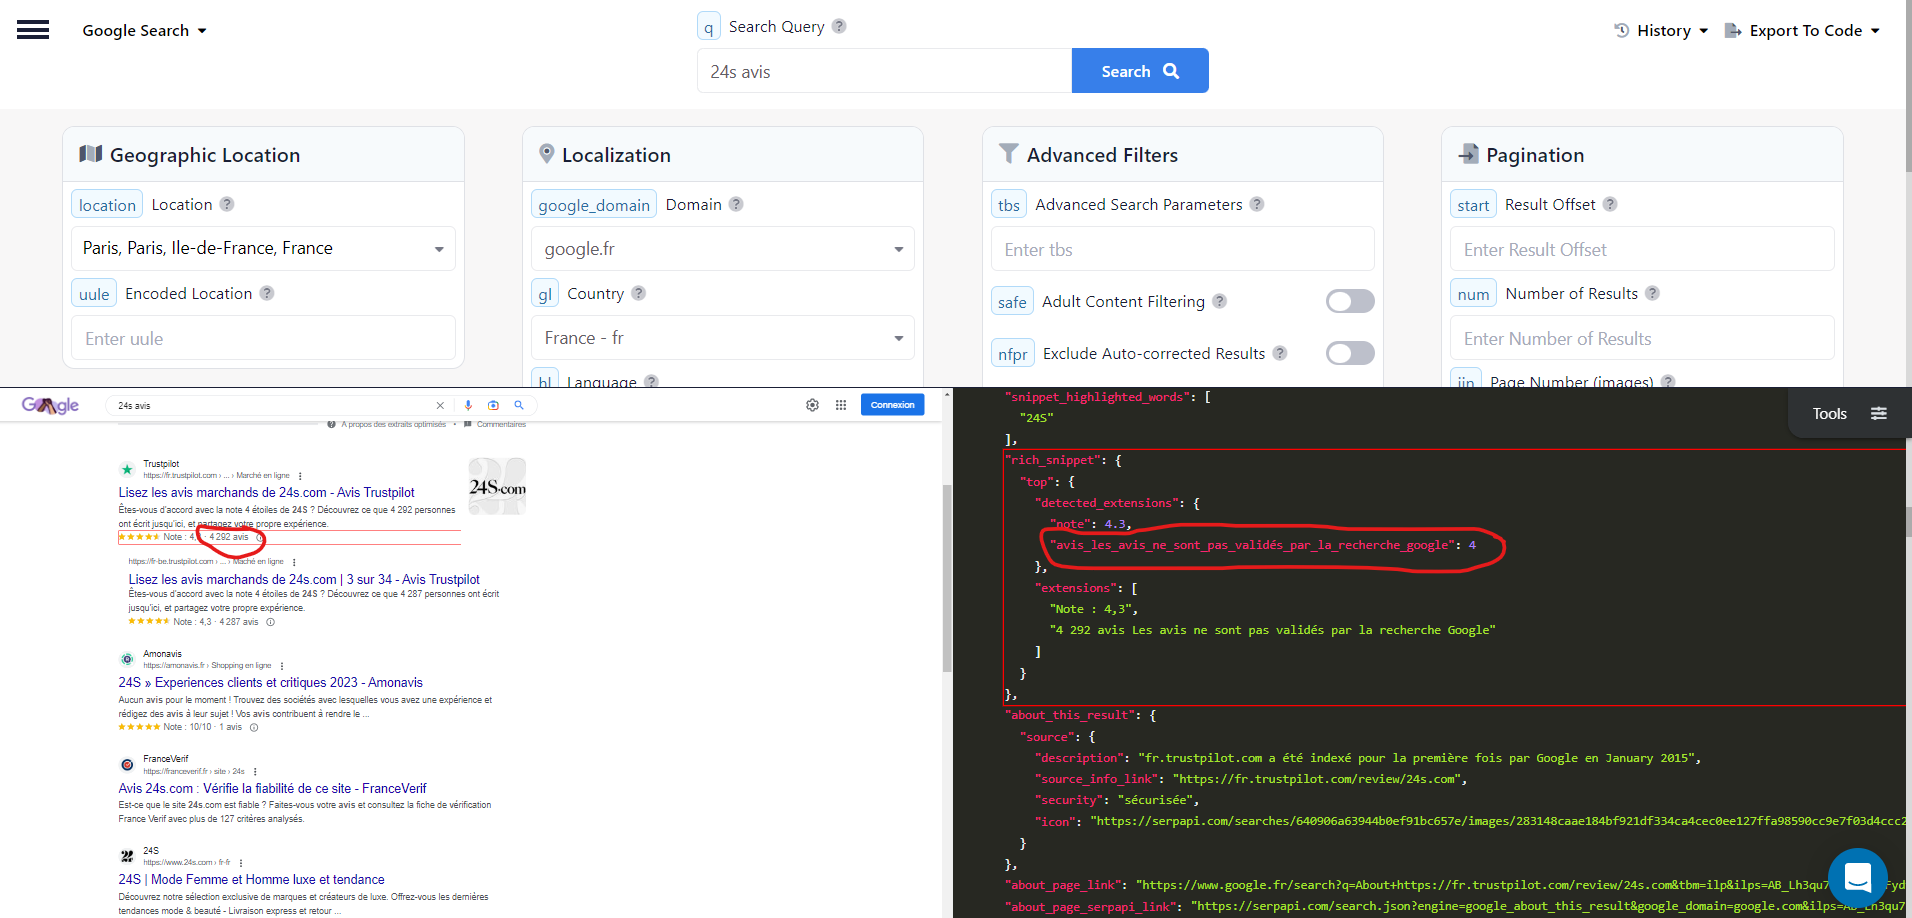Click the Connexion button on Google's page
The width and height of the screenshot is (1912, 918).
pos(891,404)
